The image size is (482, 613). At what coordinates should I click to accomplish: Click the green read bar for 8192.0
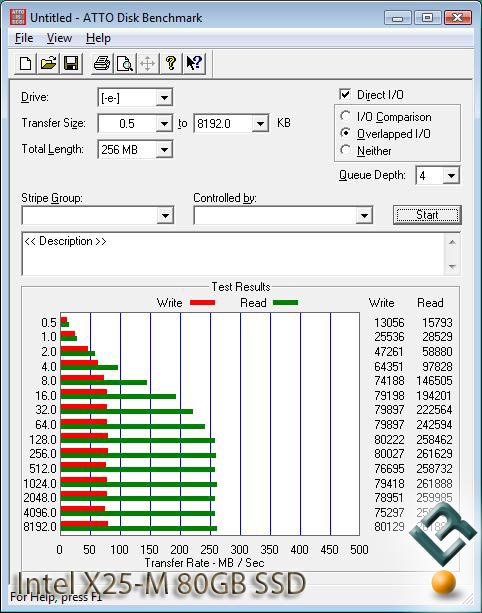[139, 529]
